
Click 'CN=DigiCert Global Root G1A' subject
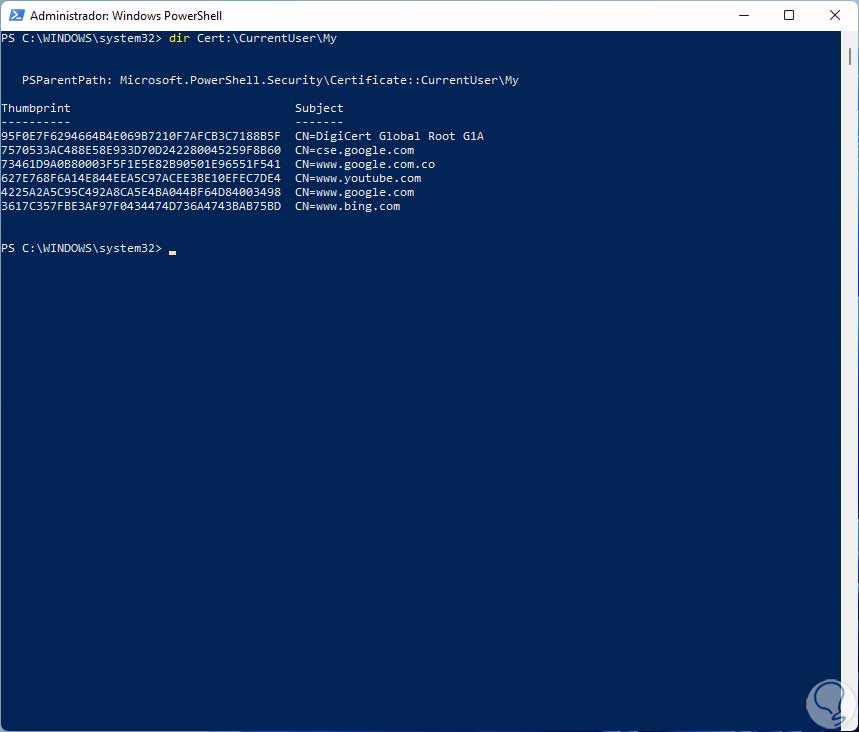point(390,136)
